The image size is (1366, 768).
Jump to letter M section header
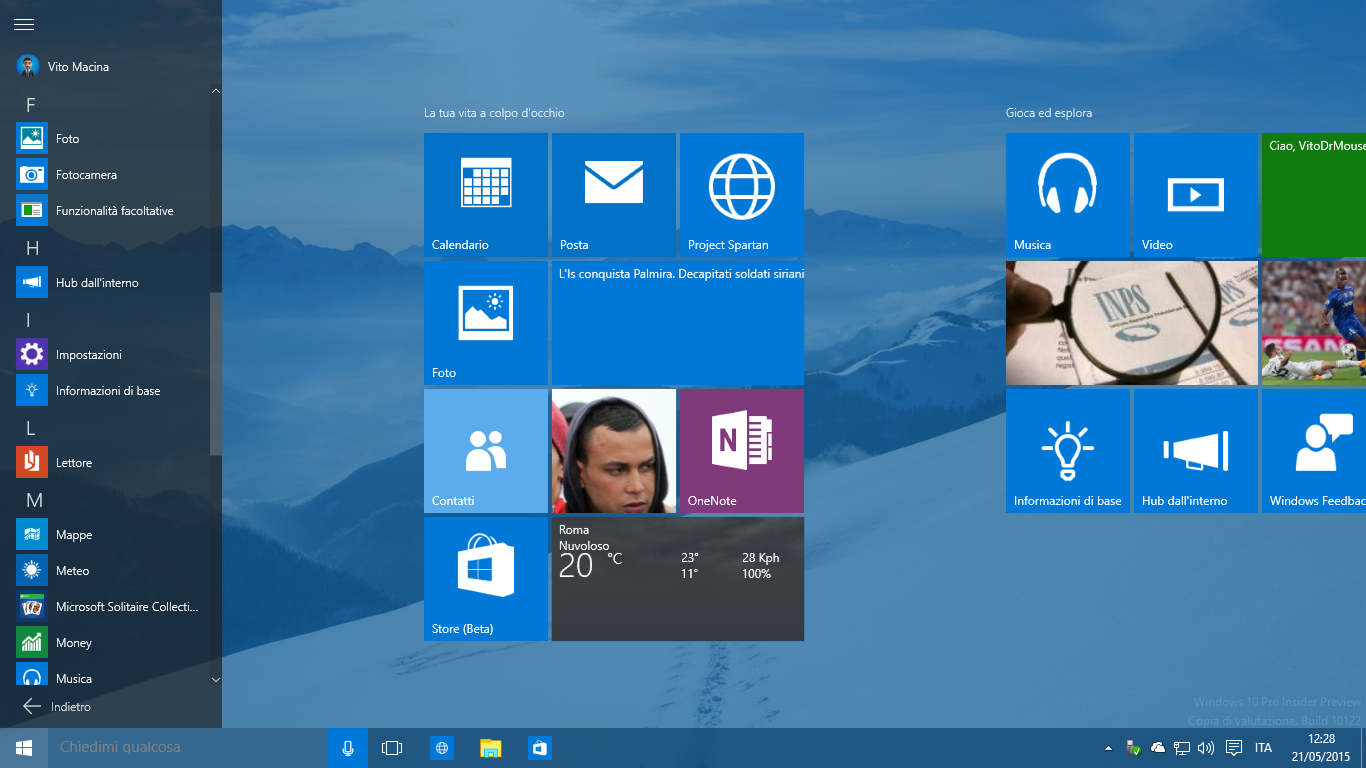(x=34, y=500)
